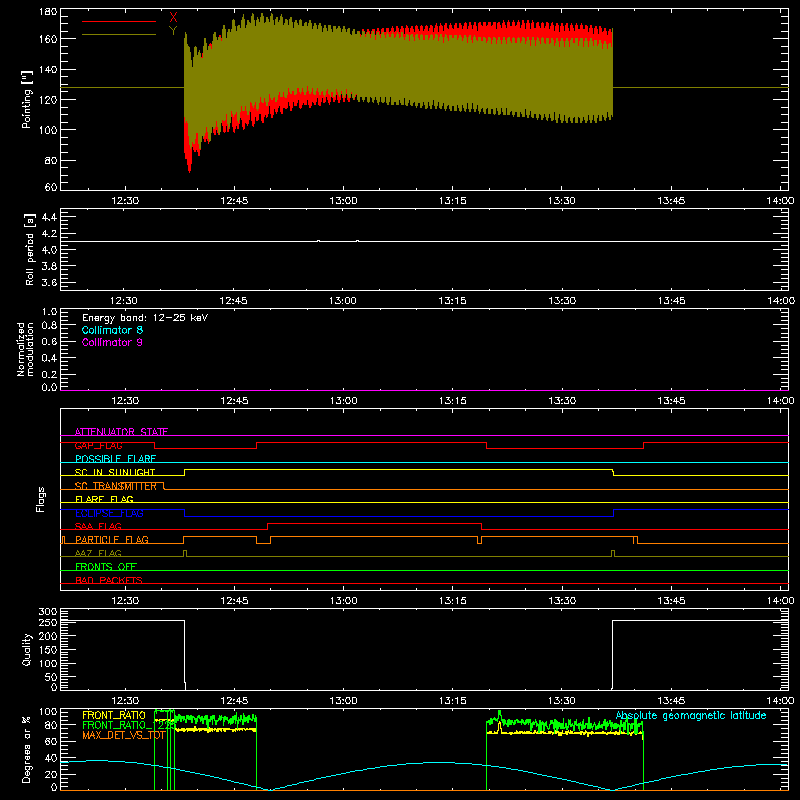This screenshot has width=800, height=800.
Task: Select the green FRONT_RATIO_1238 legend label
Action: pos(129,725)
